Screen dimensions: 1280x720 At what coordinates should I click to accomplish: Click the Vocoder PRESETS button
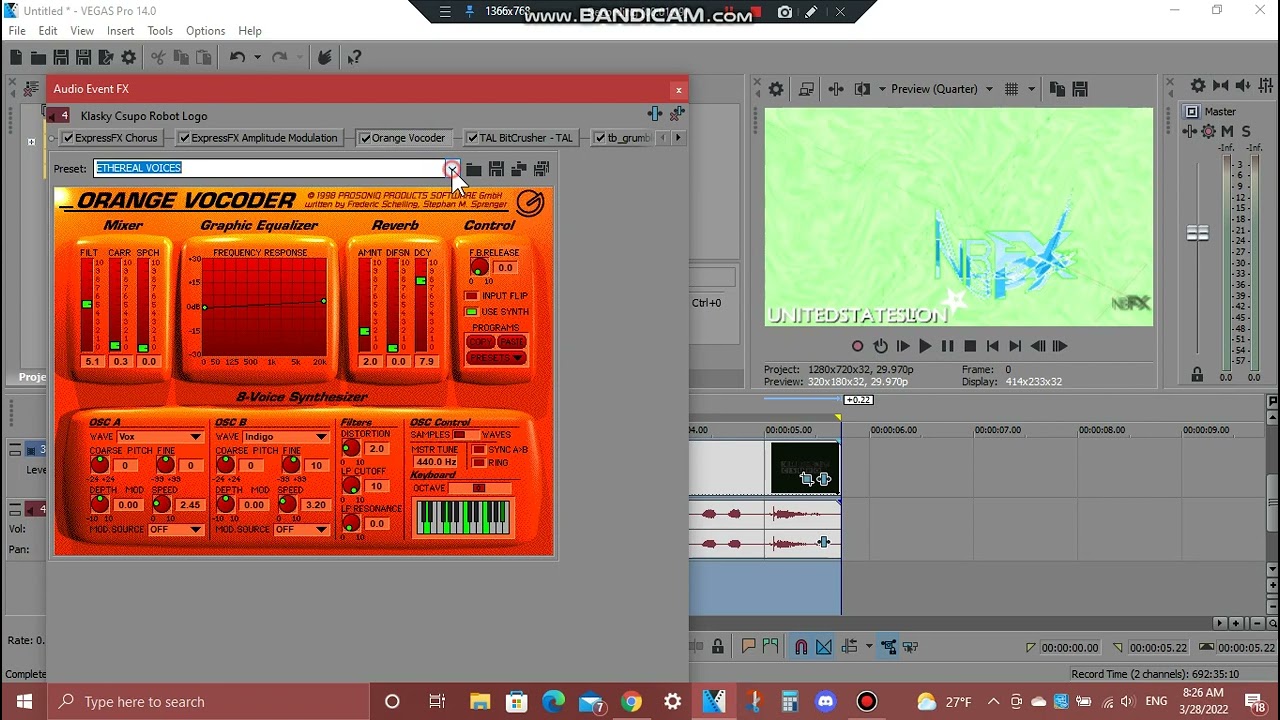(496, 358)
